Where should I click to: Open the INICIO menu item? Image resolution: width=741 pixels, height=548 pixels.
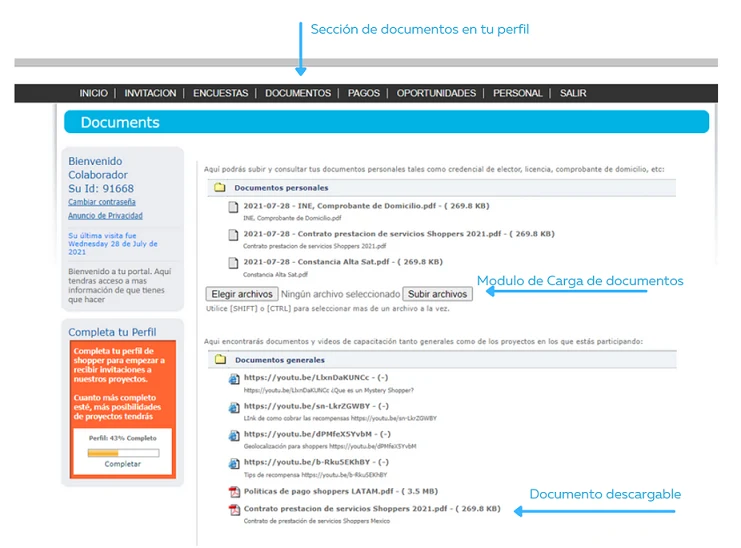tap(93, 93)
